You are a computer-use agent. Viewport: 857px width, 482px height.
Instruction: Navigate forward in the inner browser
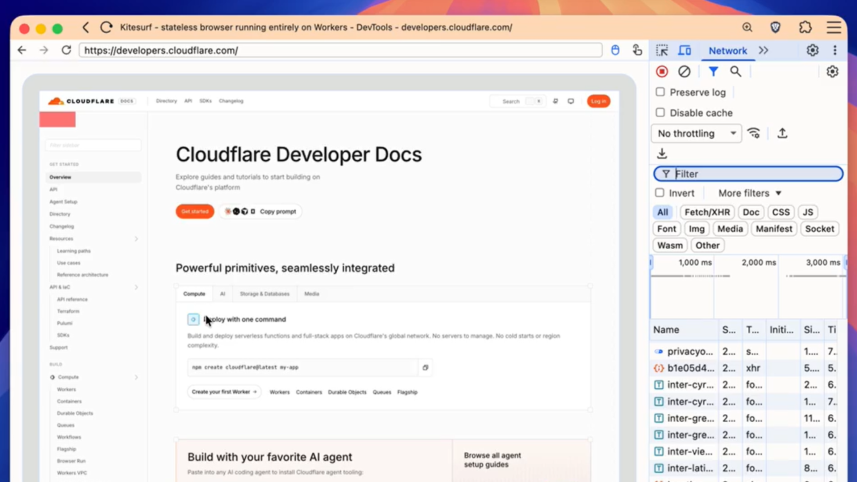tap(44, 50)
